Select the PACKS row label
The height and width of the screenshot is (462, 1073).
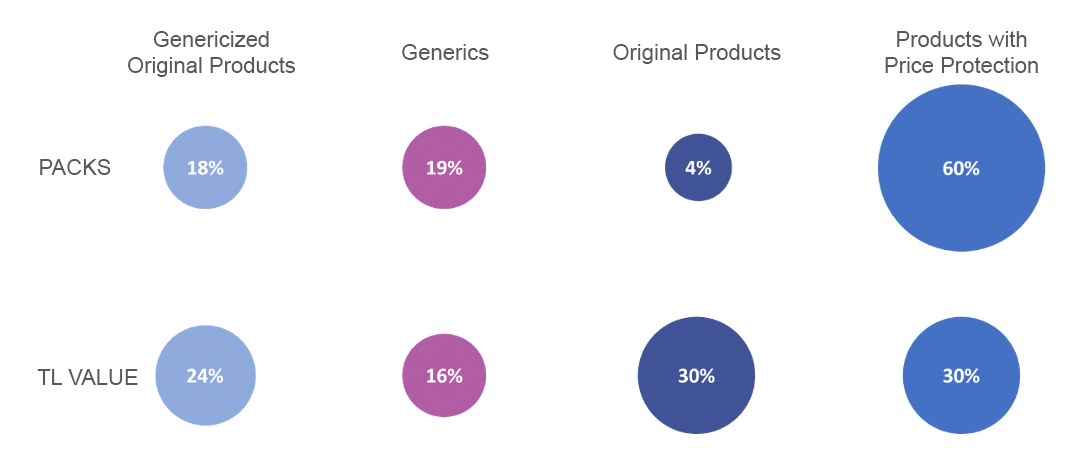pyautogui.click(x=75, y=168)
